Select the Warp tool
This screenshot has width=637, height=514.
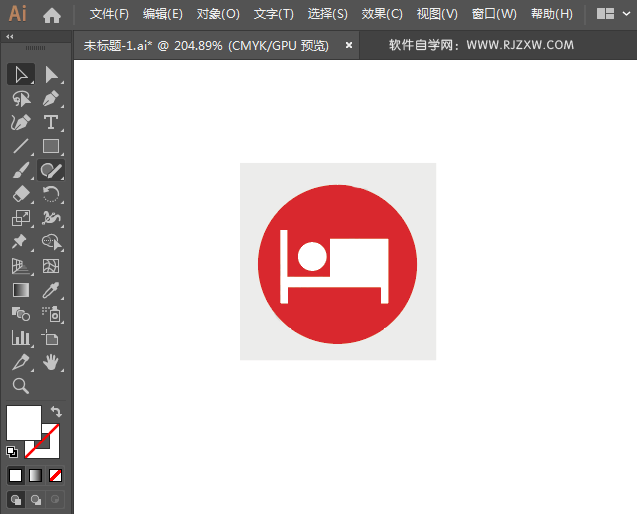[51, 218]
